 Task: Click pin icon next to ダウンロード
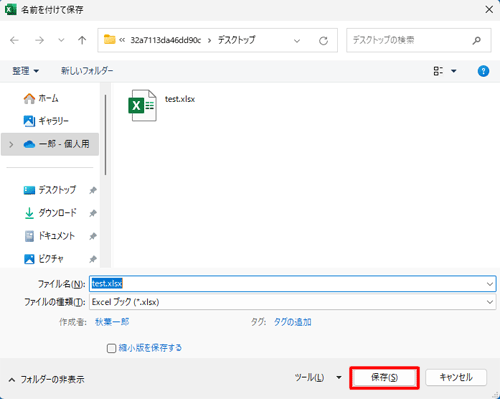click(x=93, y=213)
